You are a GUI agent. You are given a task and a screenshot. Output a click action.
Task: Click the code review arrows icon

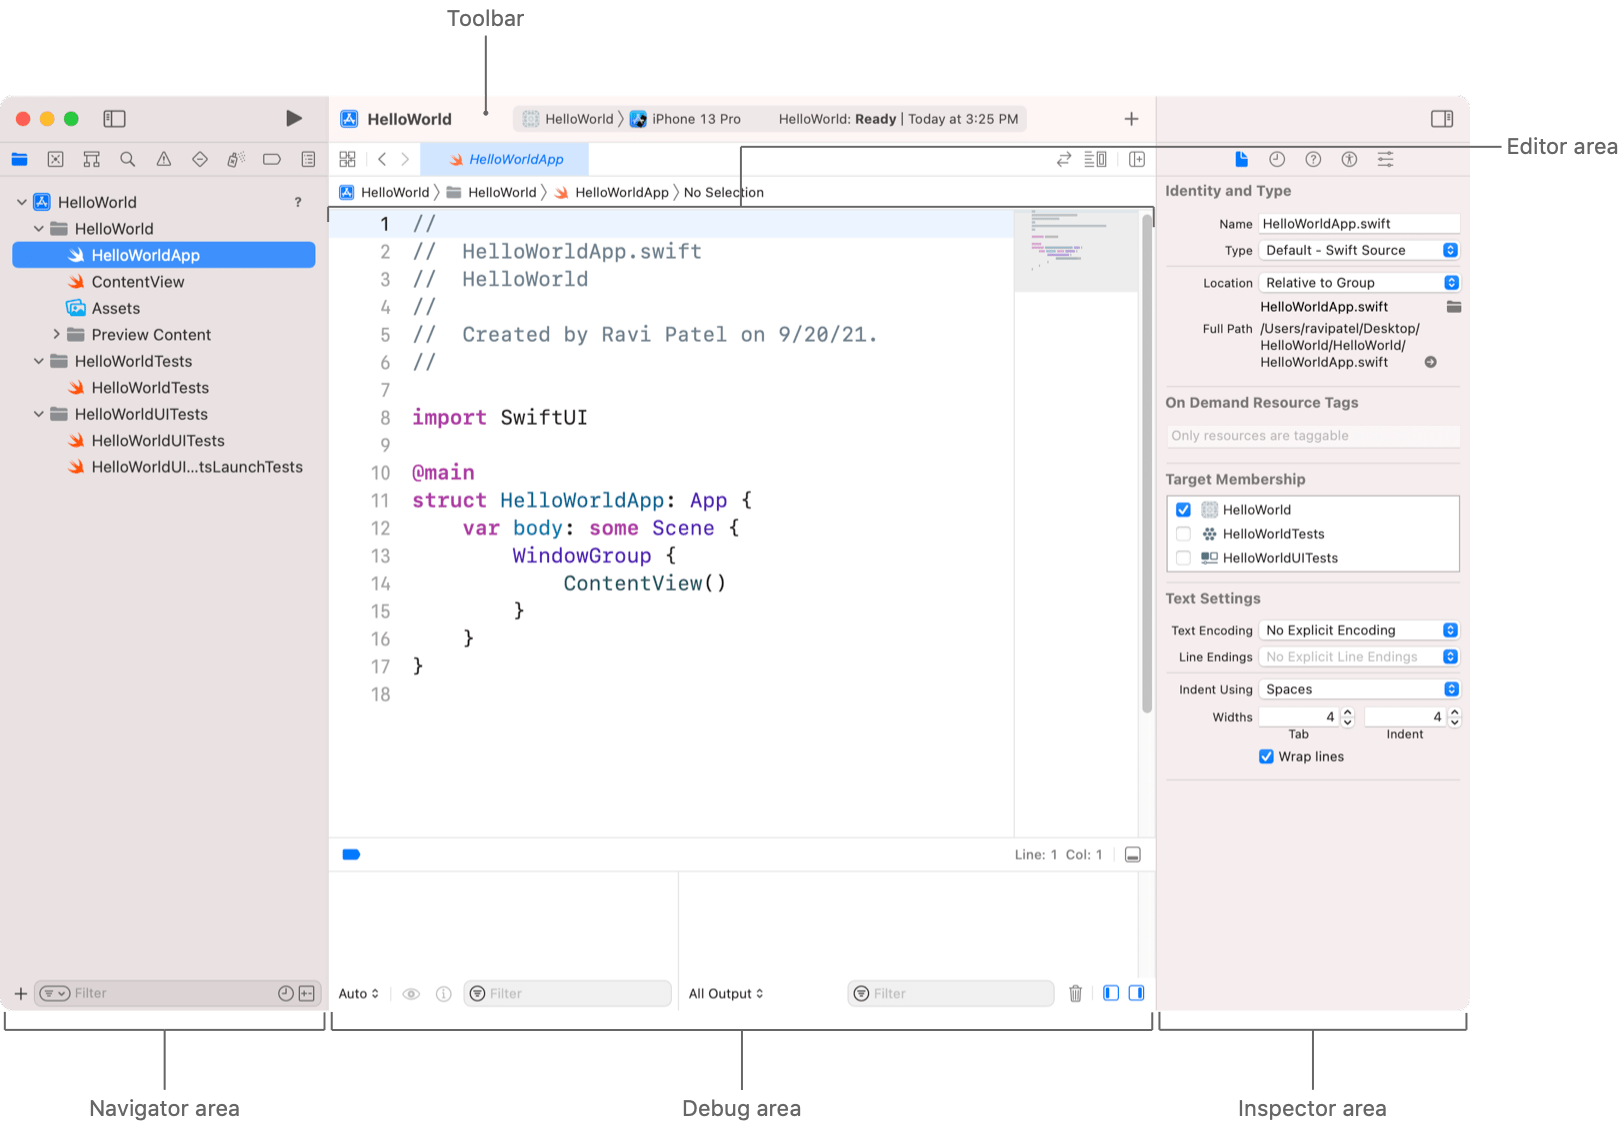pyautogui.click(x=1064, y=159)
